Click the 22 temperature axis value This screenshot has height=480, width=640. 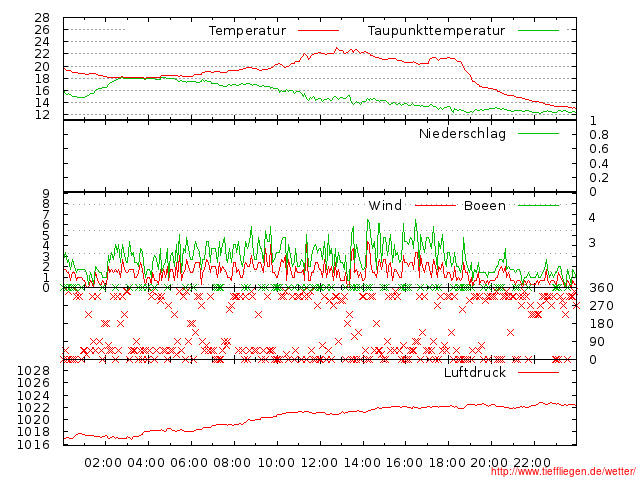(42, 54)
